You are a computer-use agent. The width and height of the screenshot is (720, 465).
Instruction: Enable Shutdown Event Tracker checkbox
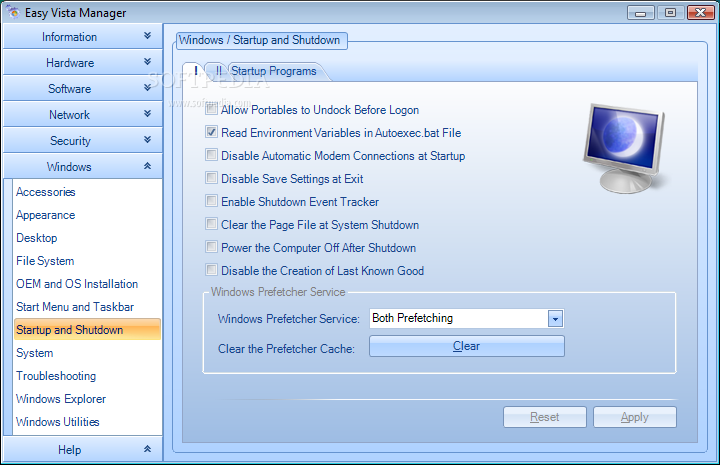point(211,201)
